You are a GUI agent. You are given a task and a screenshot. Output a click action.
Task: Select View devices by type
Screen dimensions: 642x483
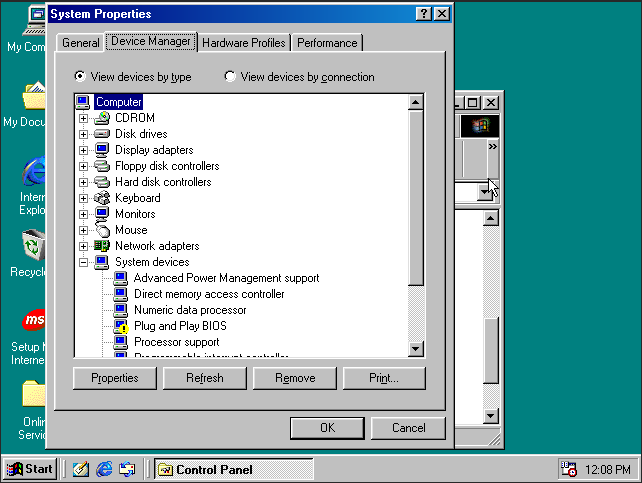pyautogui.click(x=80, y=77)
